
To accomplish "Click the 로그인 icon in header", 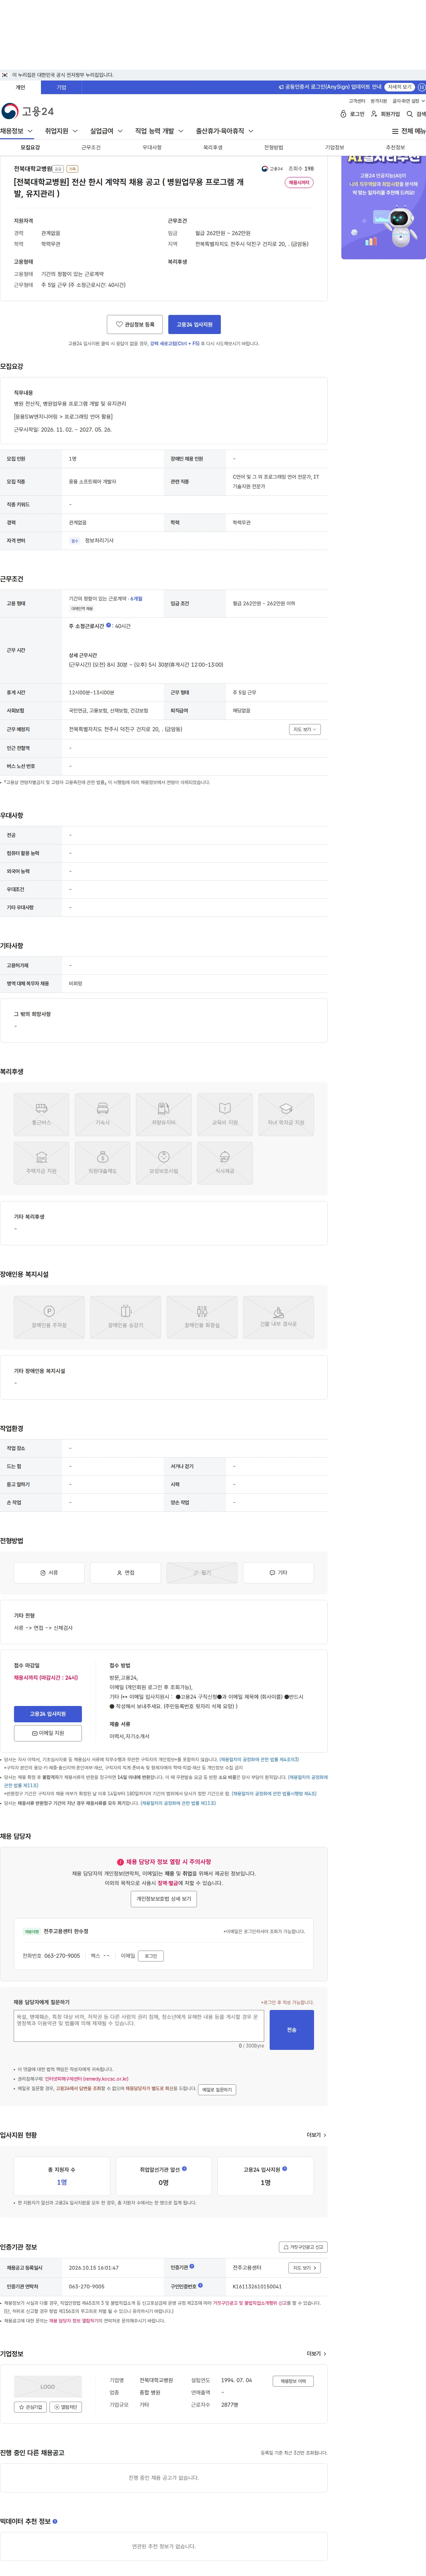I will [352, 114].
